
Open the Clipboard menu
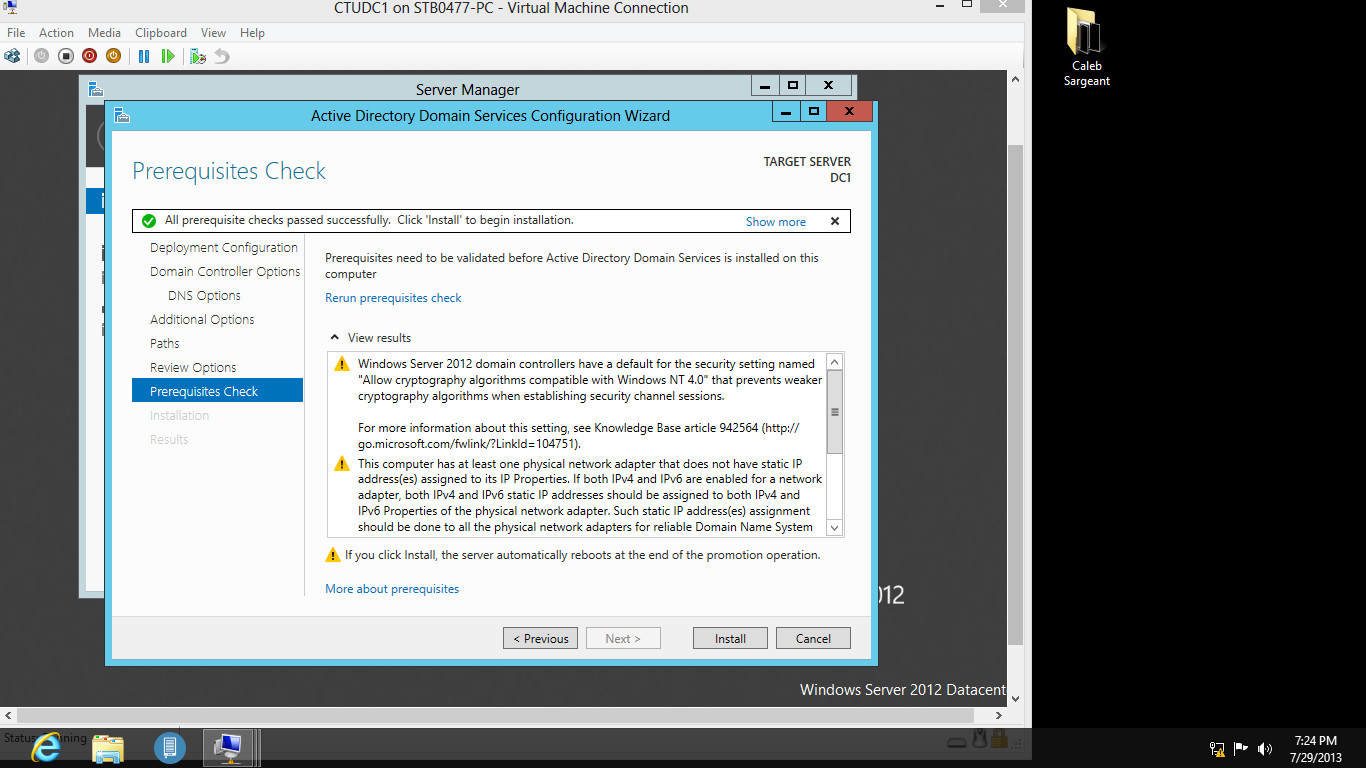pos(161,33)
